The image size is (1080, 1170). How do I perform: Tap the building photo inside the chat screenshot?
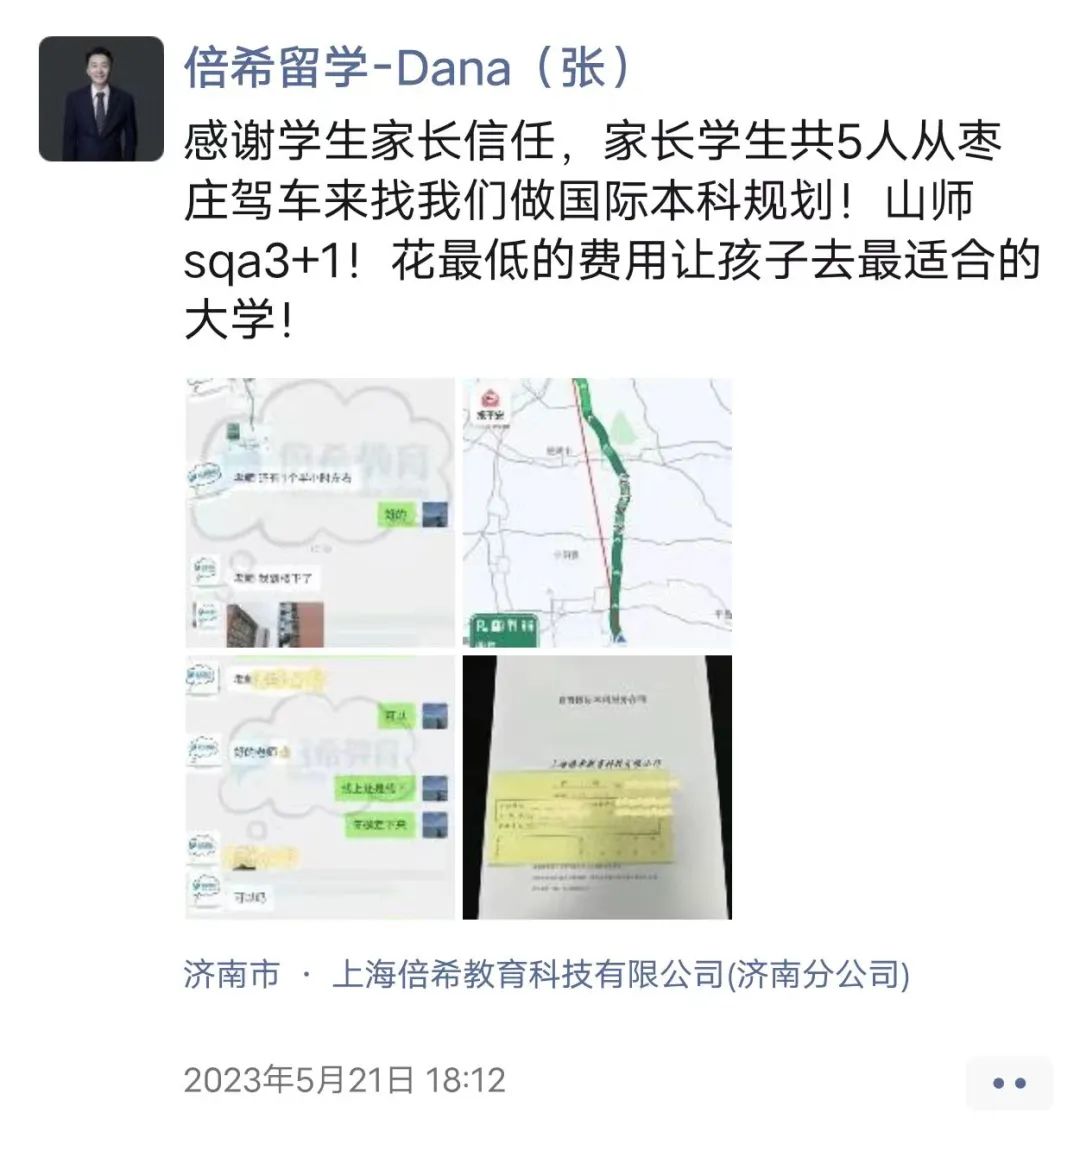coord(275,625)
